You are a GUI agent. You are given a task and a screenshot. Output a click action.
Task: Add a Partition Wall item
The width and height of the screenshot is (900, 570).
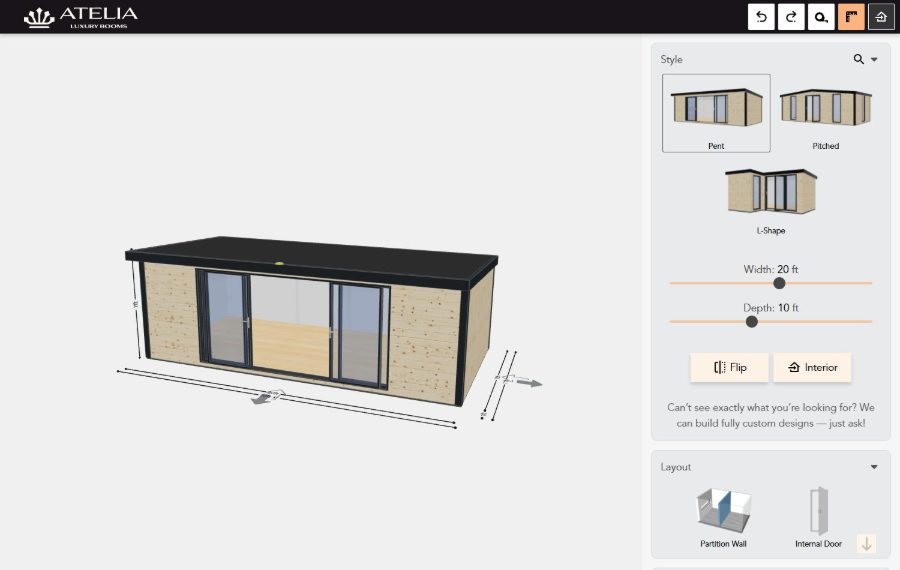click(x=723, y=517)
